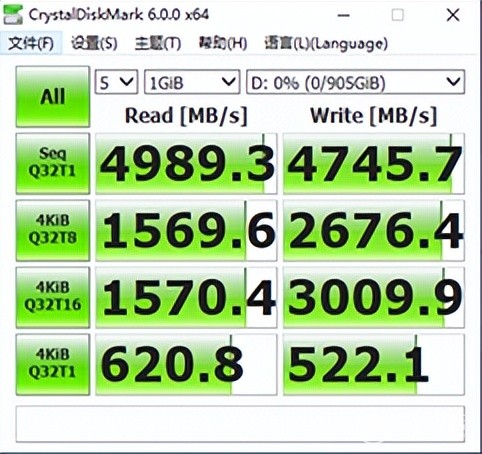Screen dimensions: 482x454
Task: Run the Seq Q32T1 test
Action: [53, 163]
